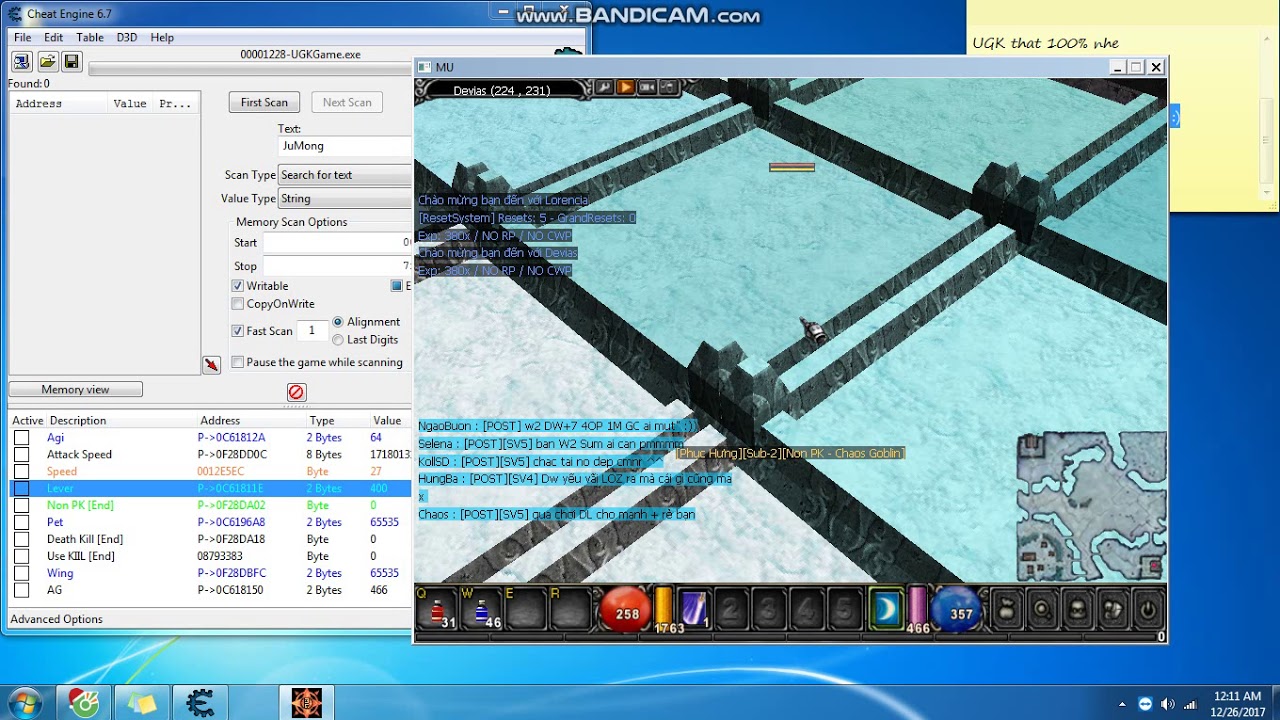Click the camera icon in MU toolbar
The image size is (1280, 720).
[x=647, y=88]
